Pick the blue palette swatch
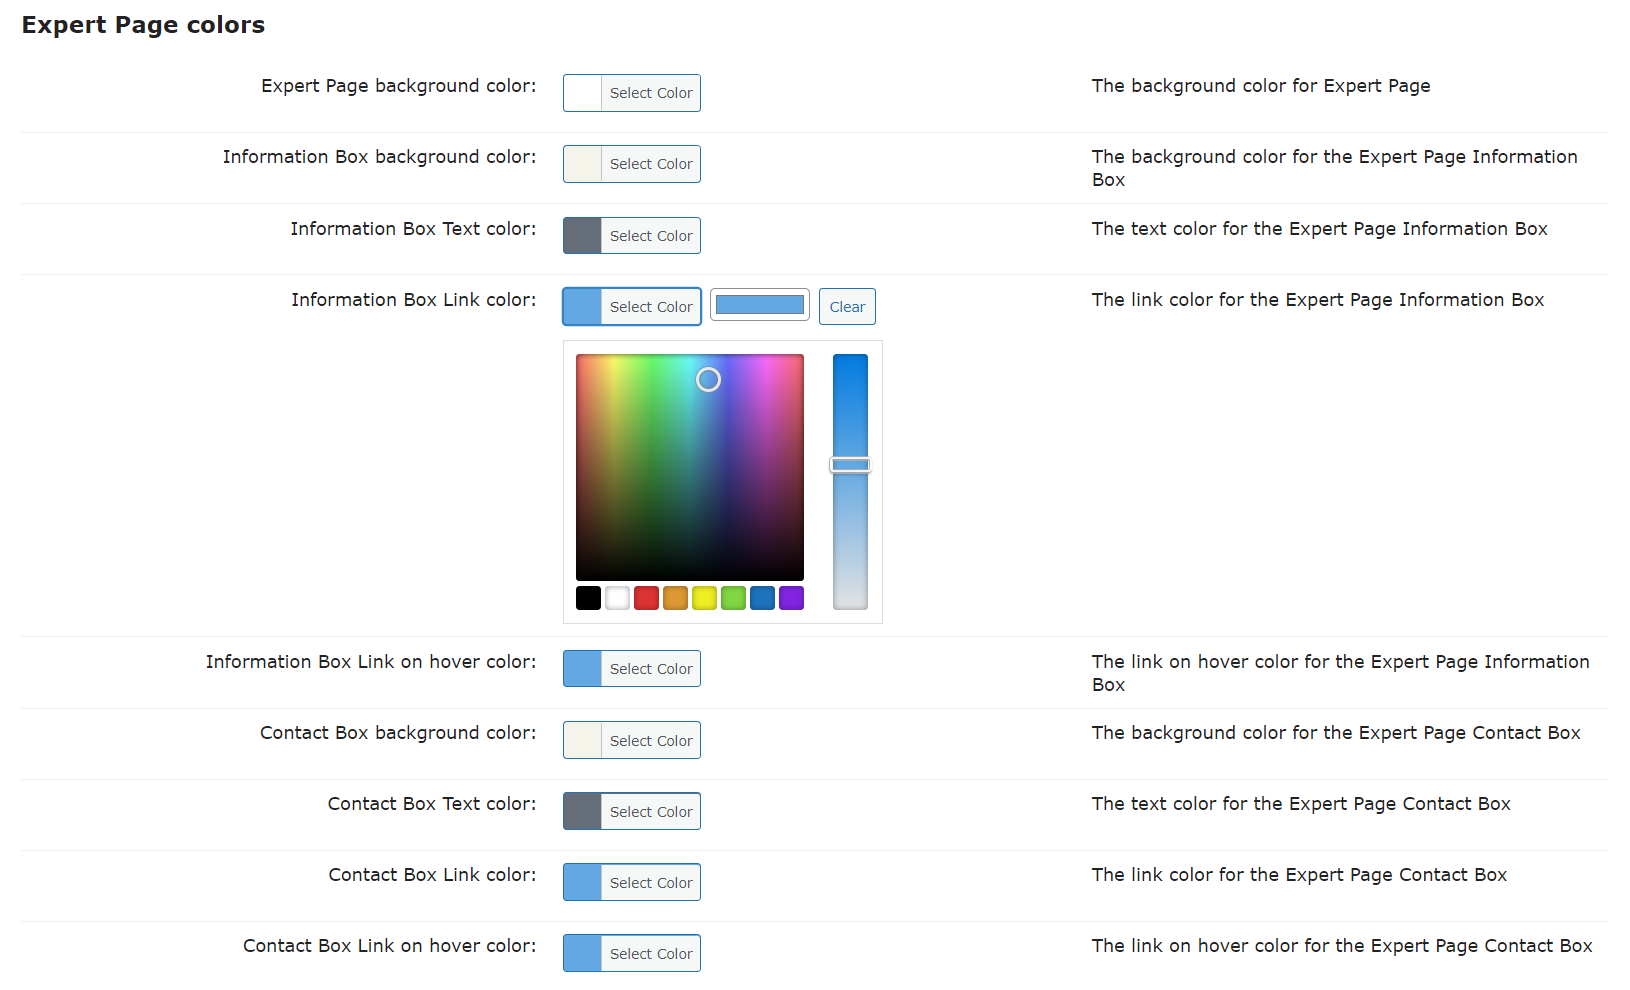 pyautogui.click(x=762, y=598)
